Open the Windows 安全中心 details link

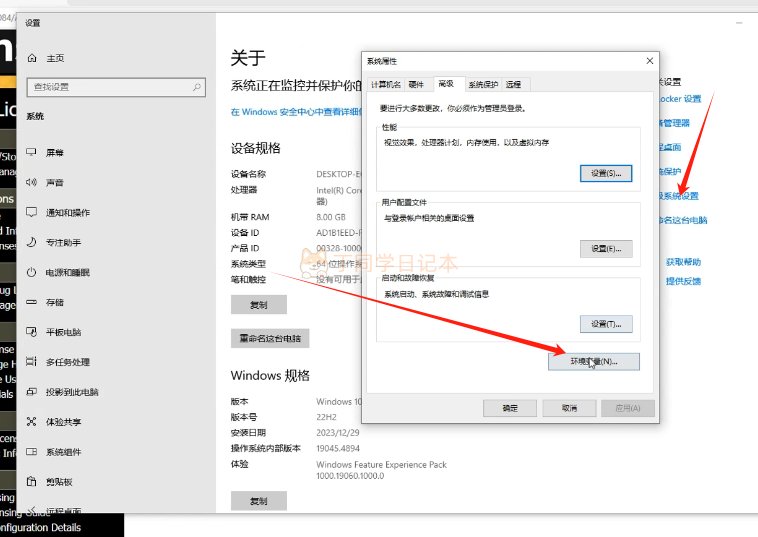(x=296, y=112)
